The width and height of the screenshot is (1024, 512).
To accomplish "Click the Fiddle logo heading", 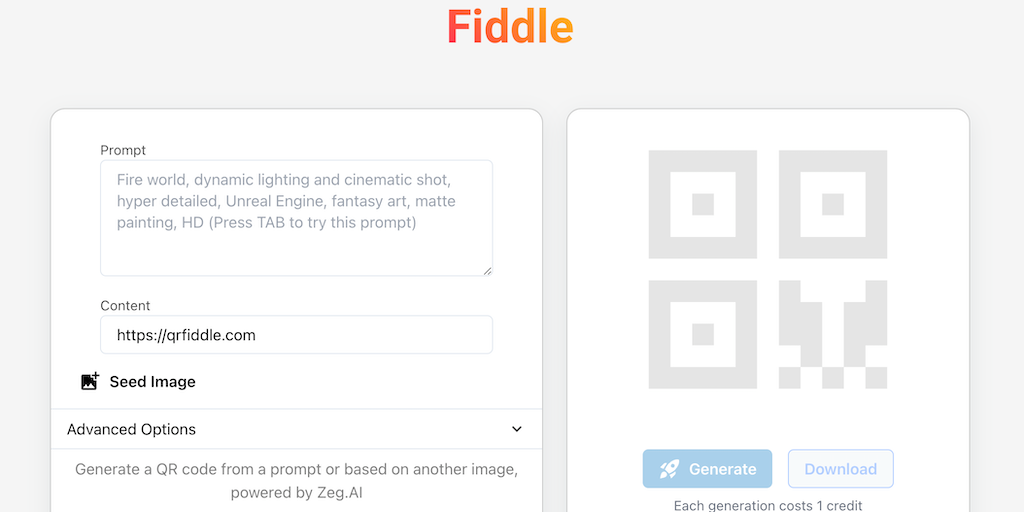I will (510, 26).
